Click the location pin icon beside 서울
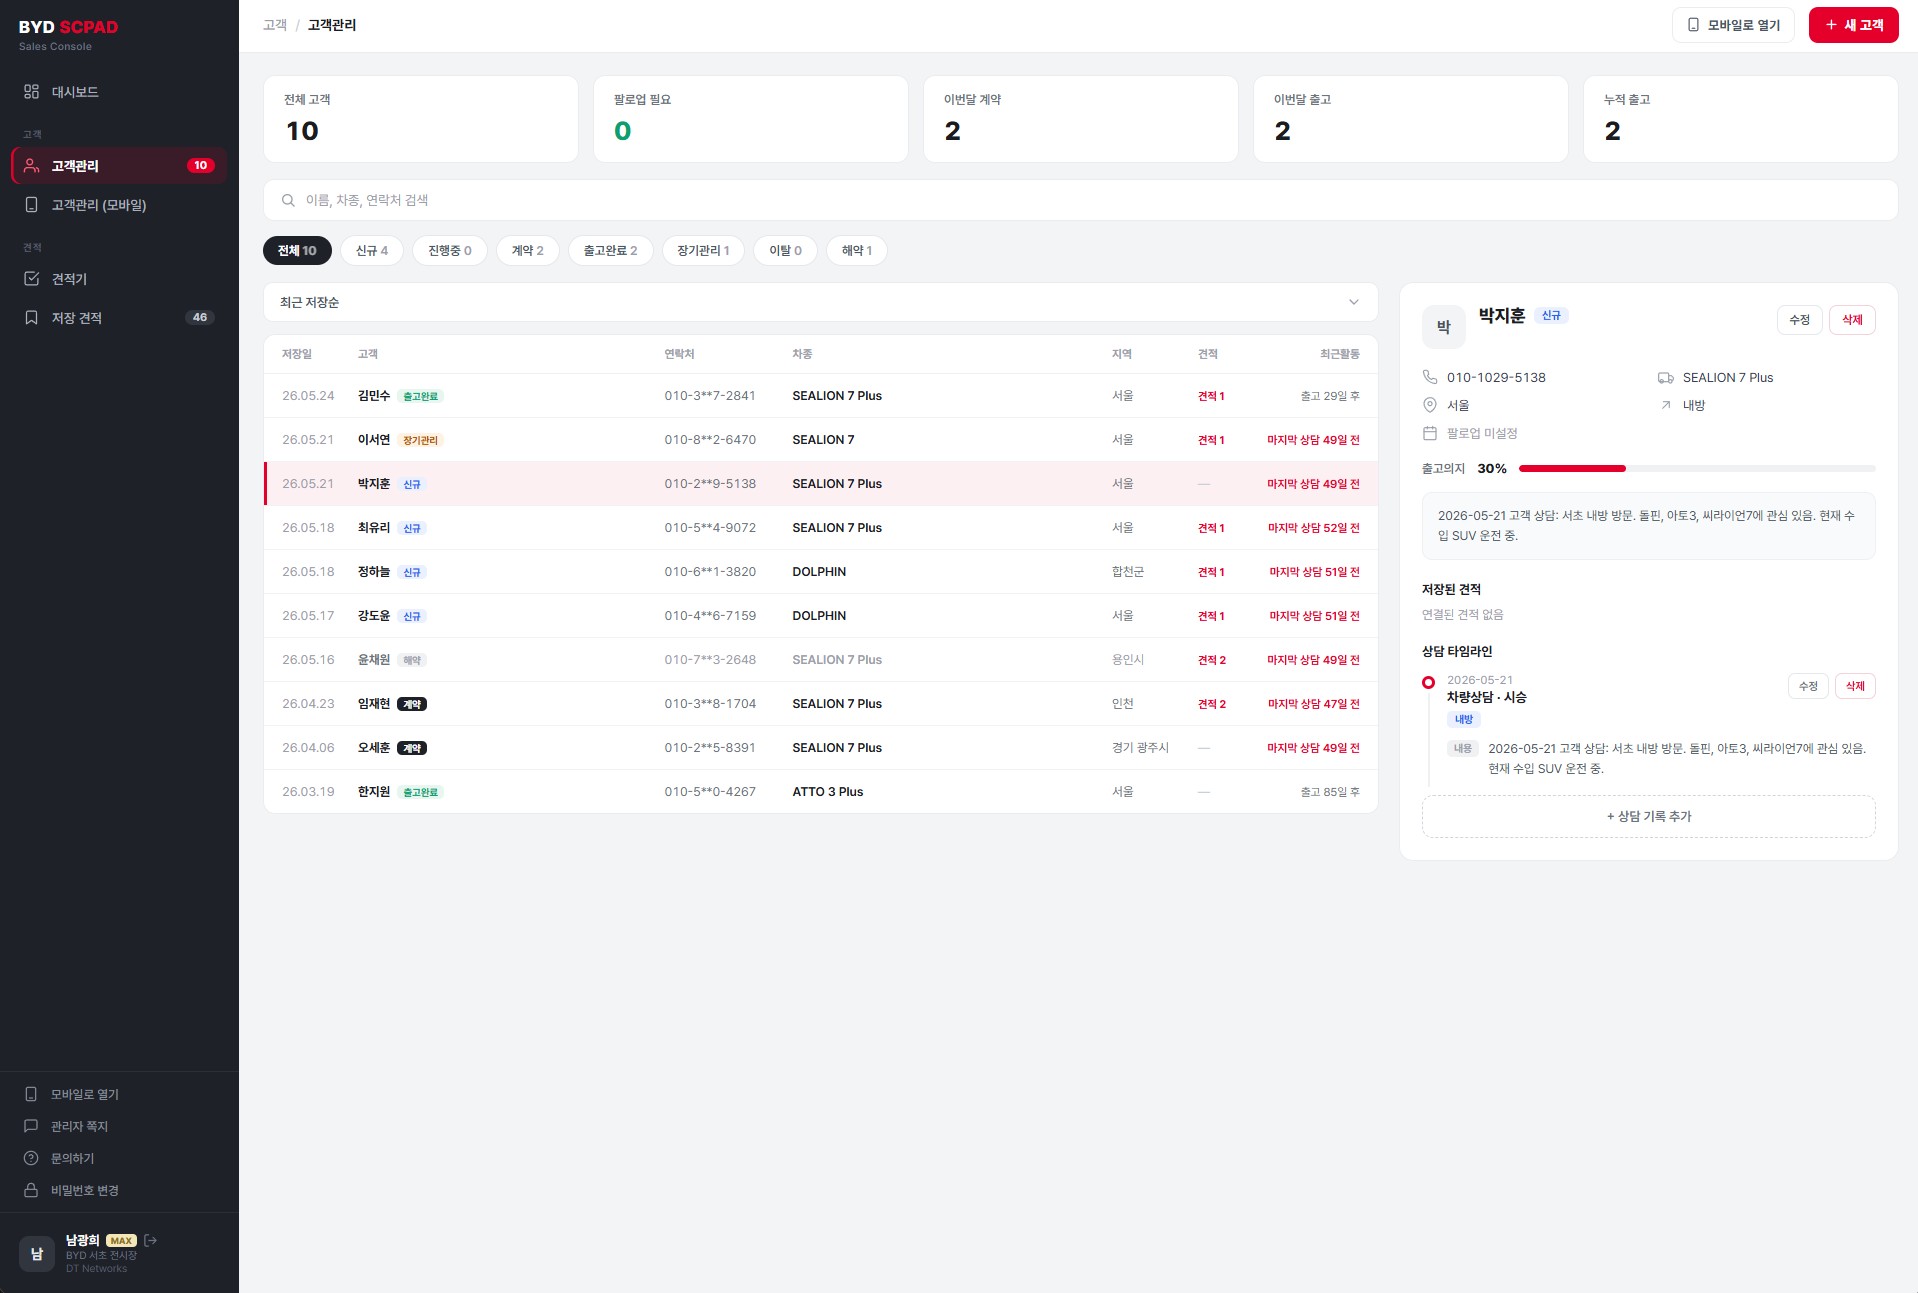Image resolution: width=1918 pixels, height=1293 pixels. [1430, 405]
